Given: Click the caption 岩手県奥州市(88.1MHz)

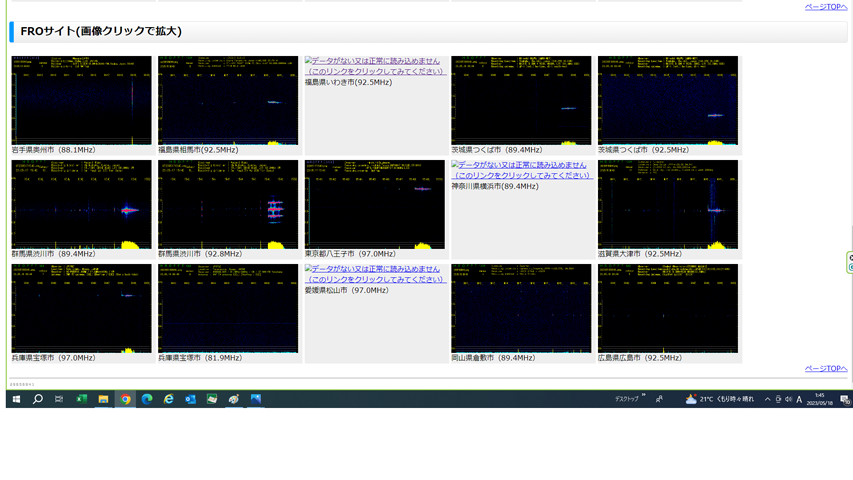Looking at the screenshot, I should (x=53, y=150).
